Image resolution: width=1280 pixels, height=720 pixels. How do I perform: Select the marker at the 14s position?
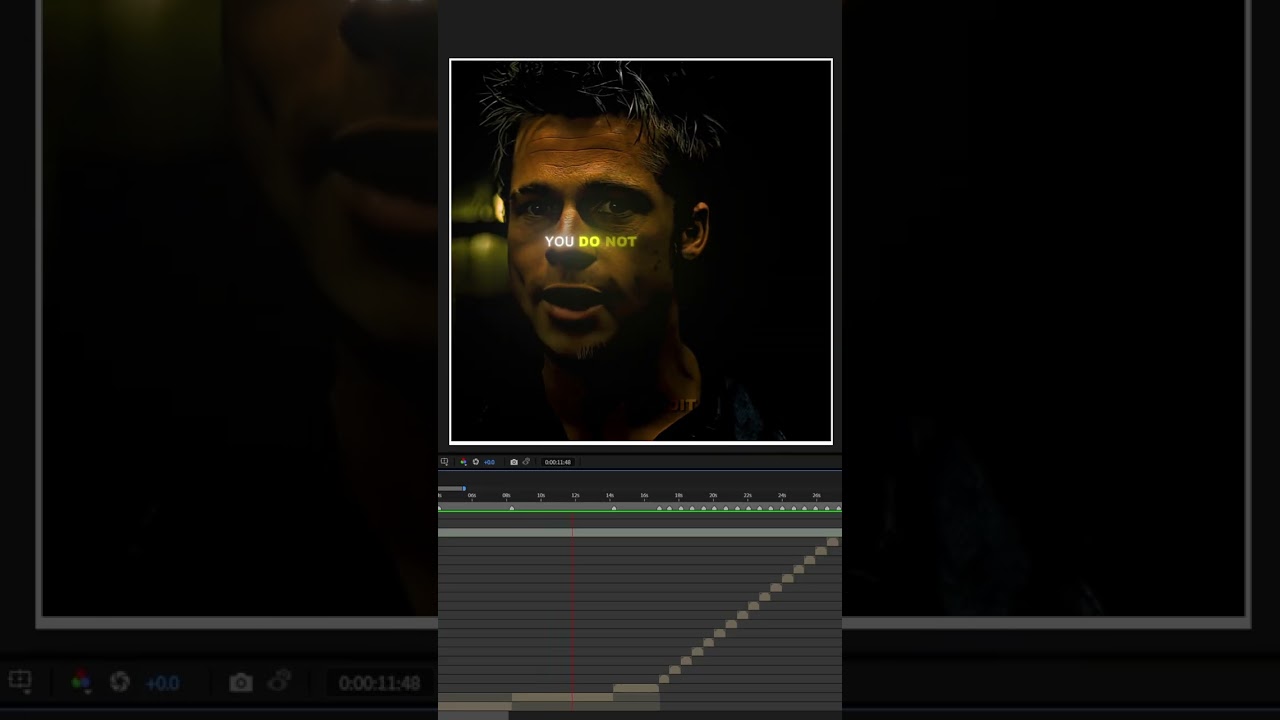[x=614, y=509]
